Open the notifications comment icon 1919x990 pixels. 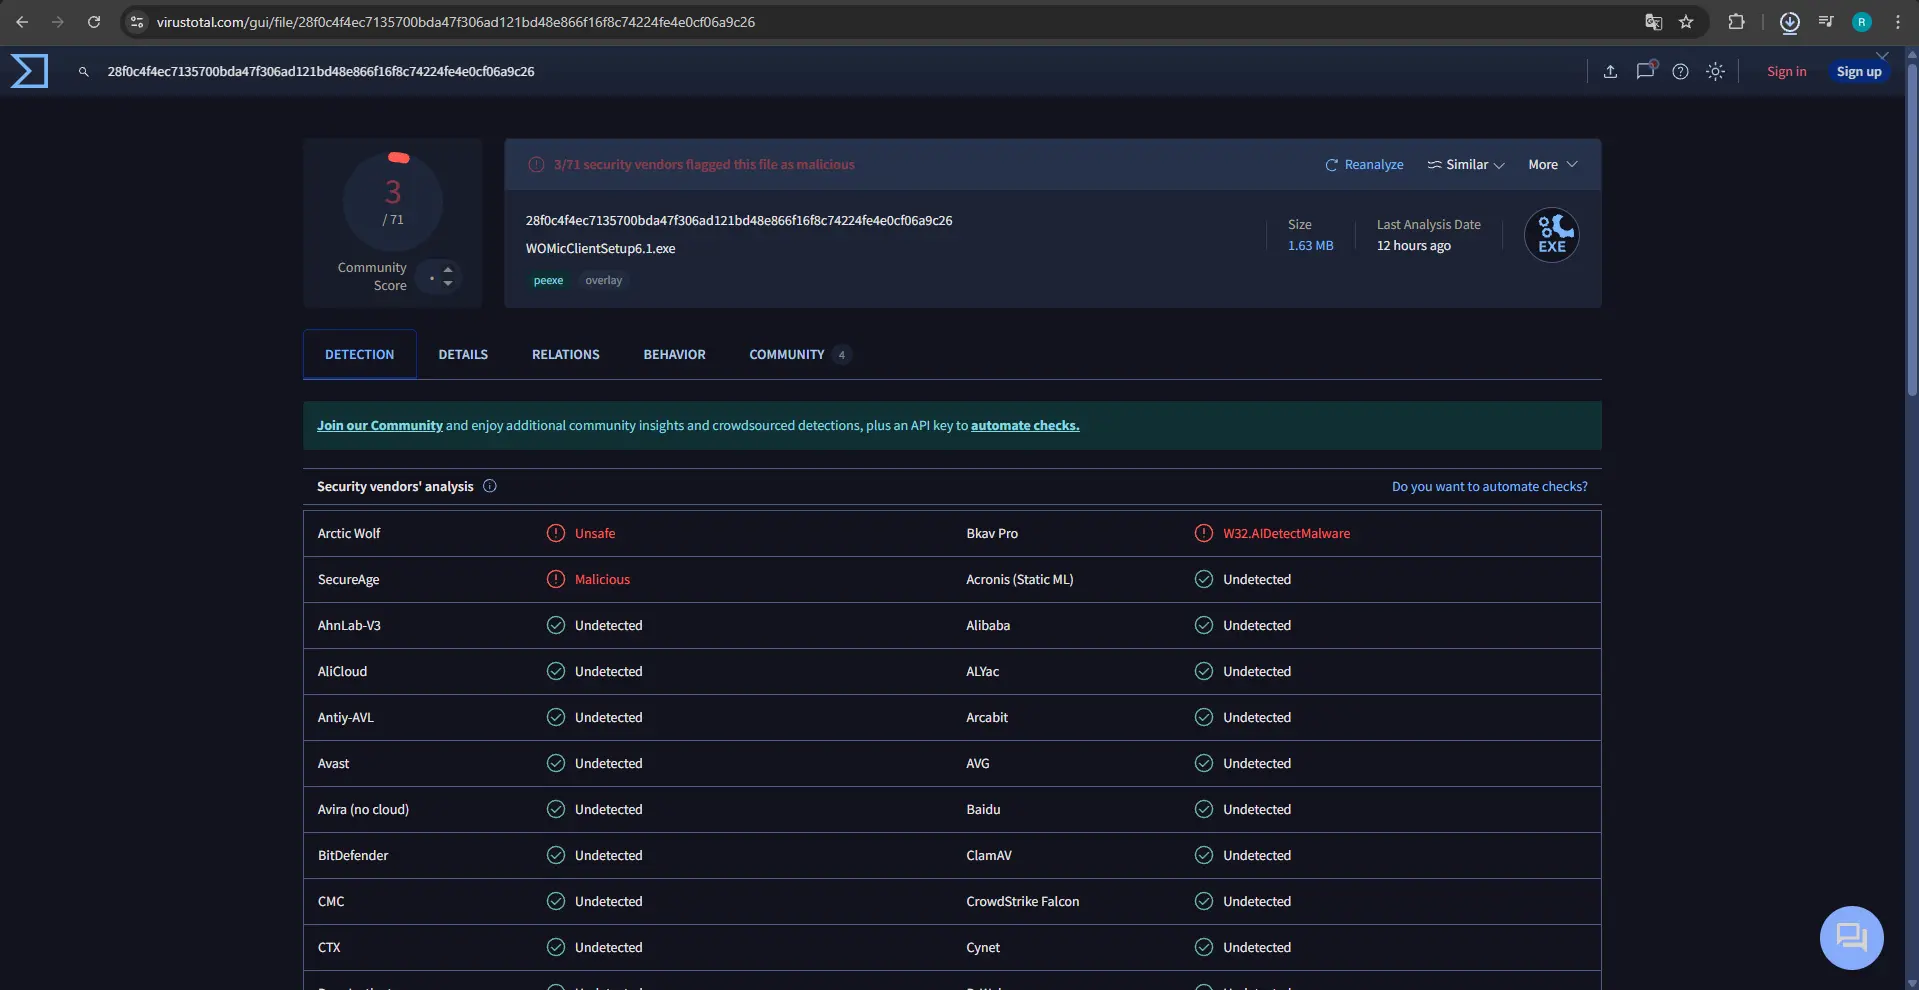(x=1645, y=71)
